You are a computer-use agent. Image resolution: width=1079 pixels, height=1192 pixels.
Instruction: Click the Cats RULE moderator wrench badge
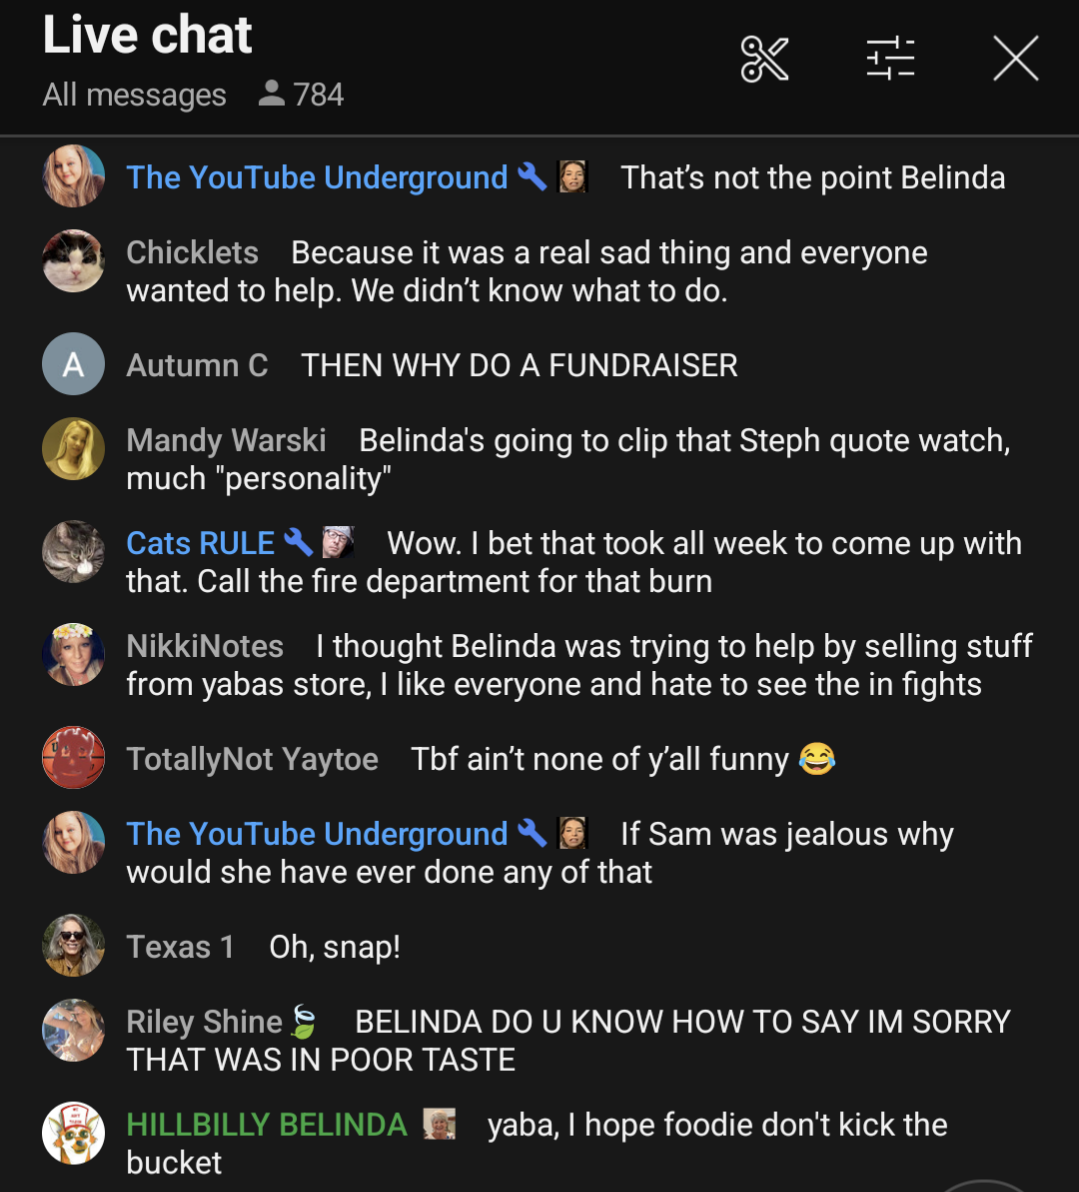click(298, 542)
